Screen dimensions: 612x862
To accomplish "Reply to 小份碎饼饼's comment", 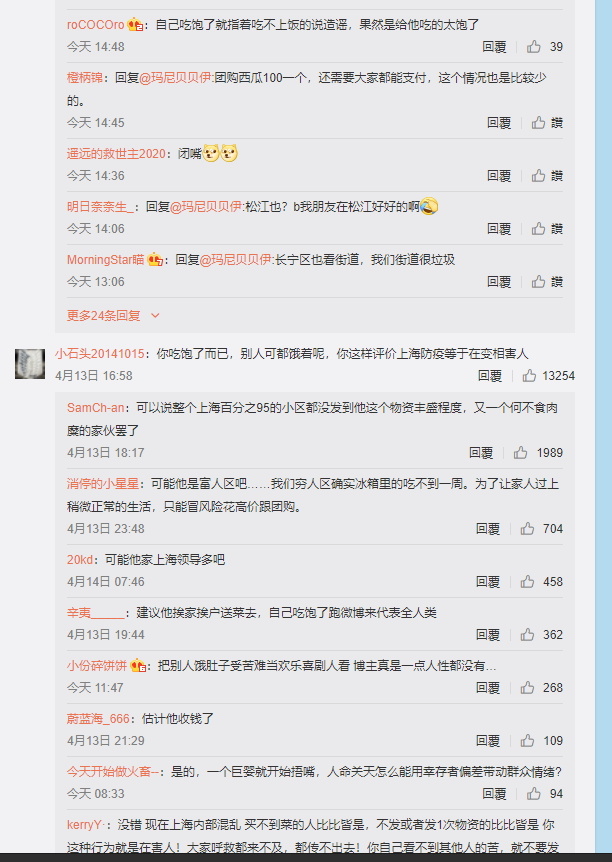I will coord(488,688).
